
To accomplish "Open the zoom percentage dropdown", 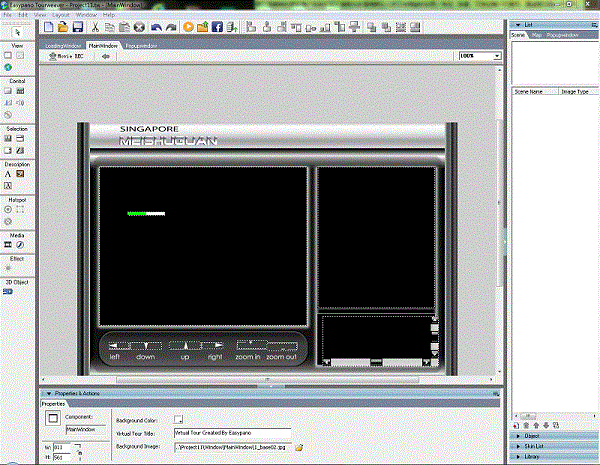I will click(x=497, y=56).
